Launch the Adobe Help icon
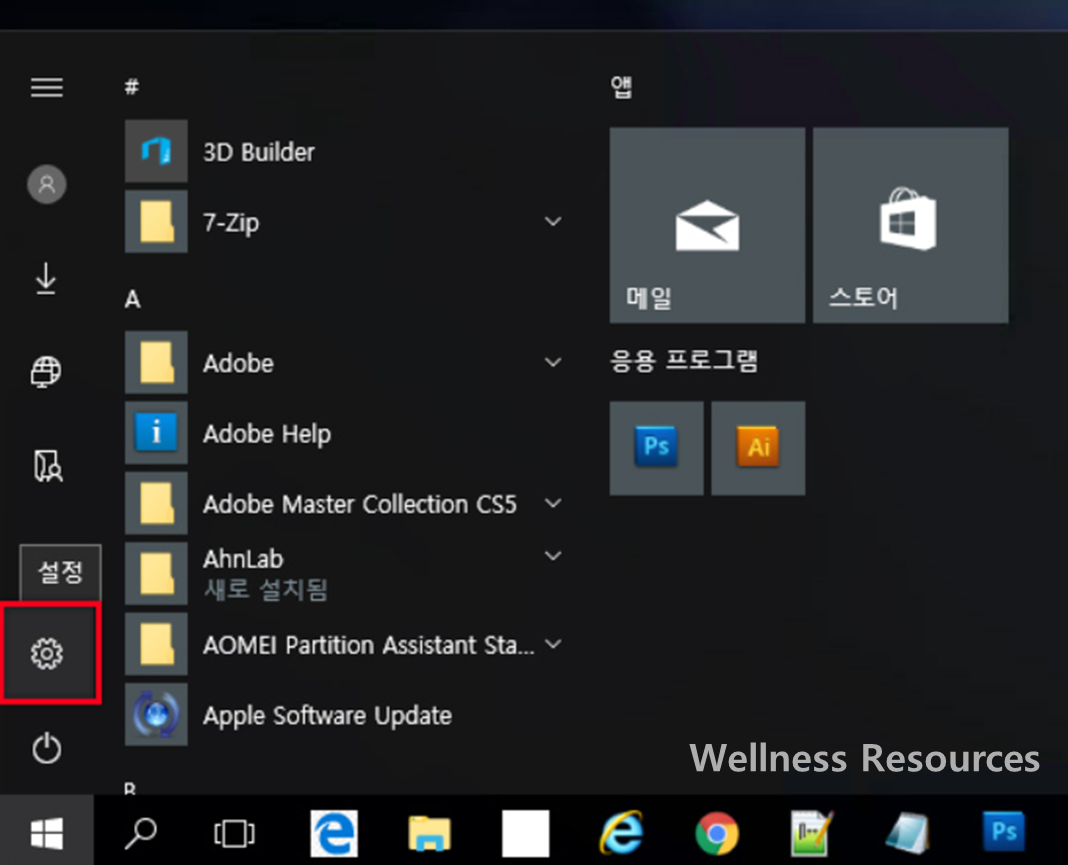 coord(156,433)
